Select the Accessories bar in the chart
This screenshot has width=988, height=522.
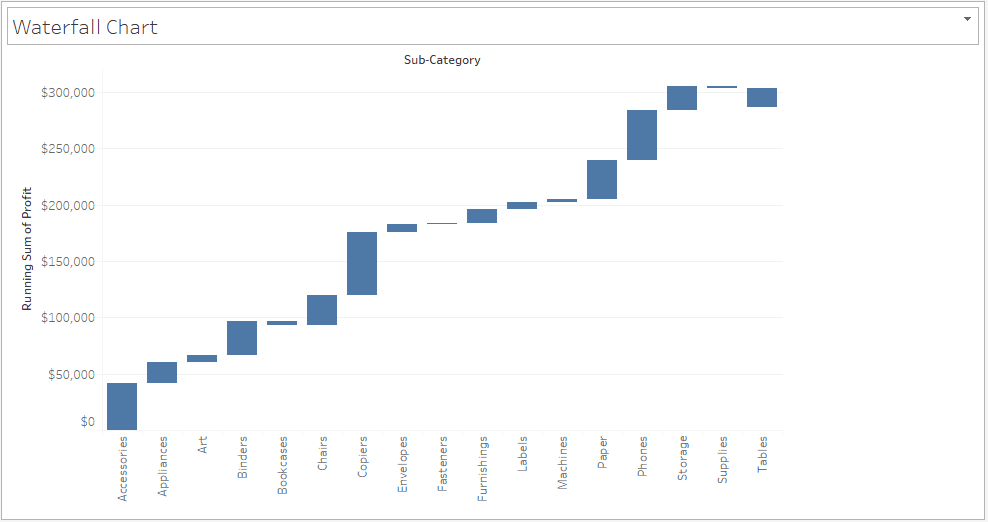(122, 406)
